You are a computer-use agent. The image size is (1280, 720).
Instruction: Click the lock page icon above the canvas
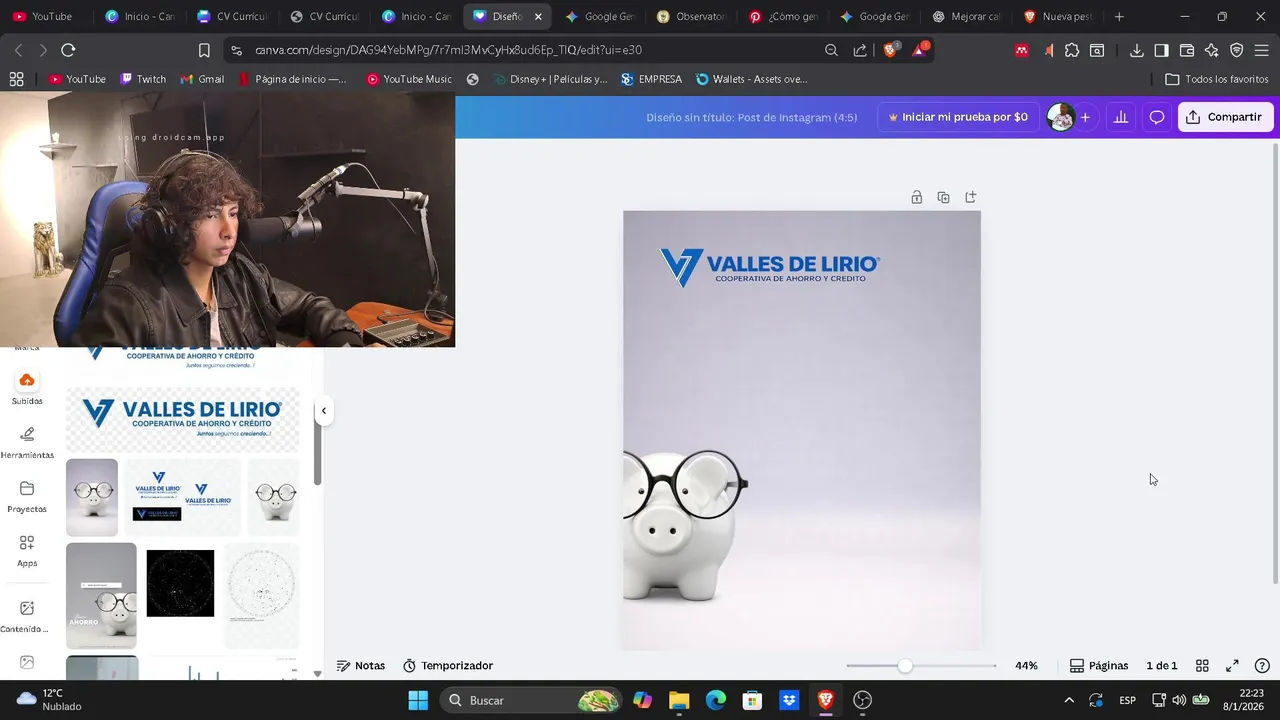pyautogui.click(x=916, y=198)
